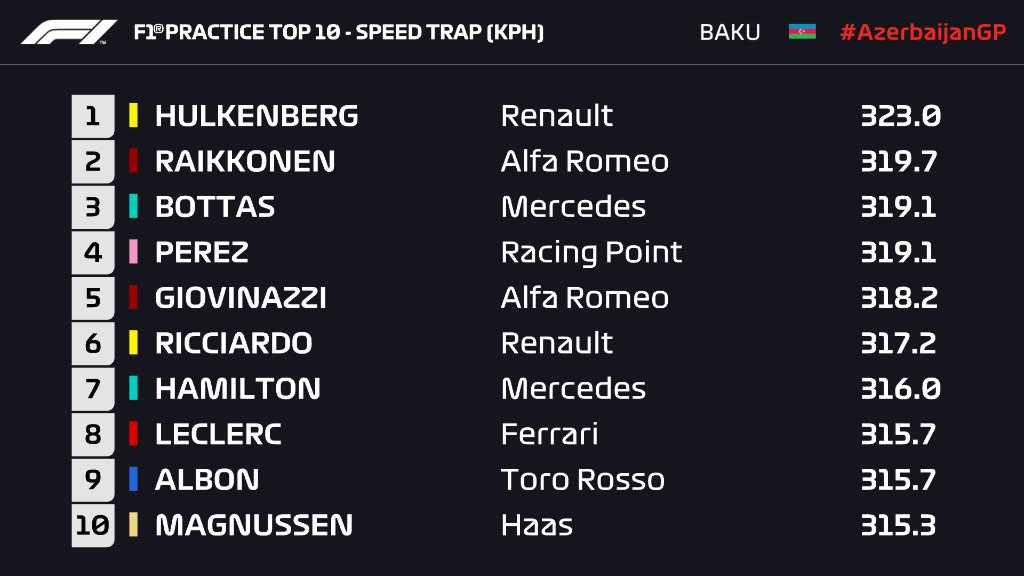Select the HULKENBERG driver name
Viewport: 1024px width, 576px height.
(257, 116)
